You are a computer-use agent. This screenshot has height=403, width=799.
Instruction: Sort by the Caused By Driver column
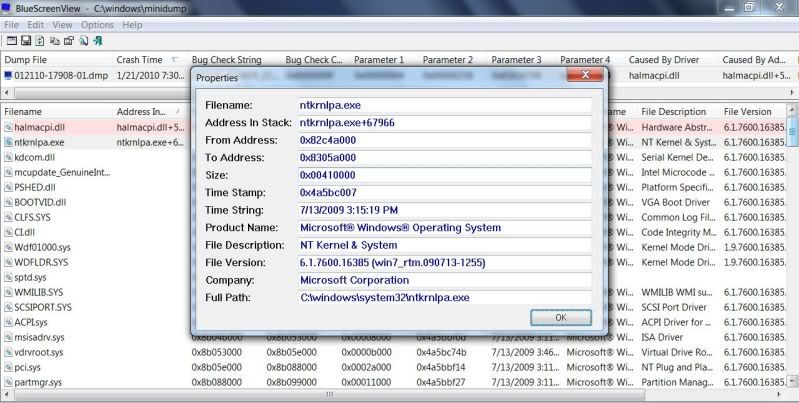[x=672, y=60]
